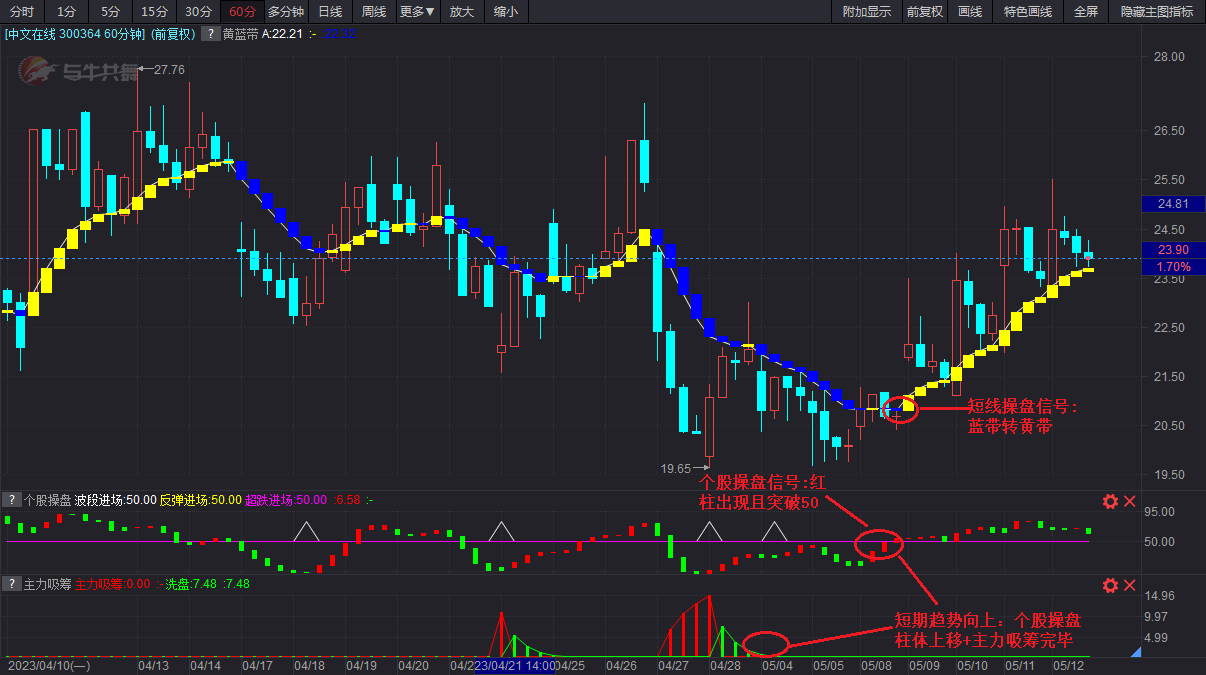Screen dimensions: 1206x675
Task: Click the 24.81 price tag on axis
Action: (1173, 204)
